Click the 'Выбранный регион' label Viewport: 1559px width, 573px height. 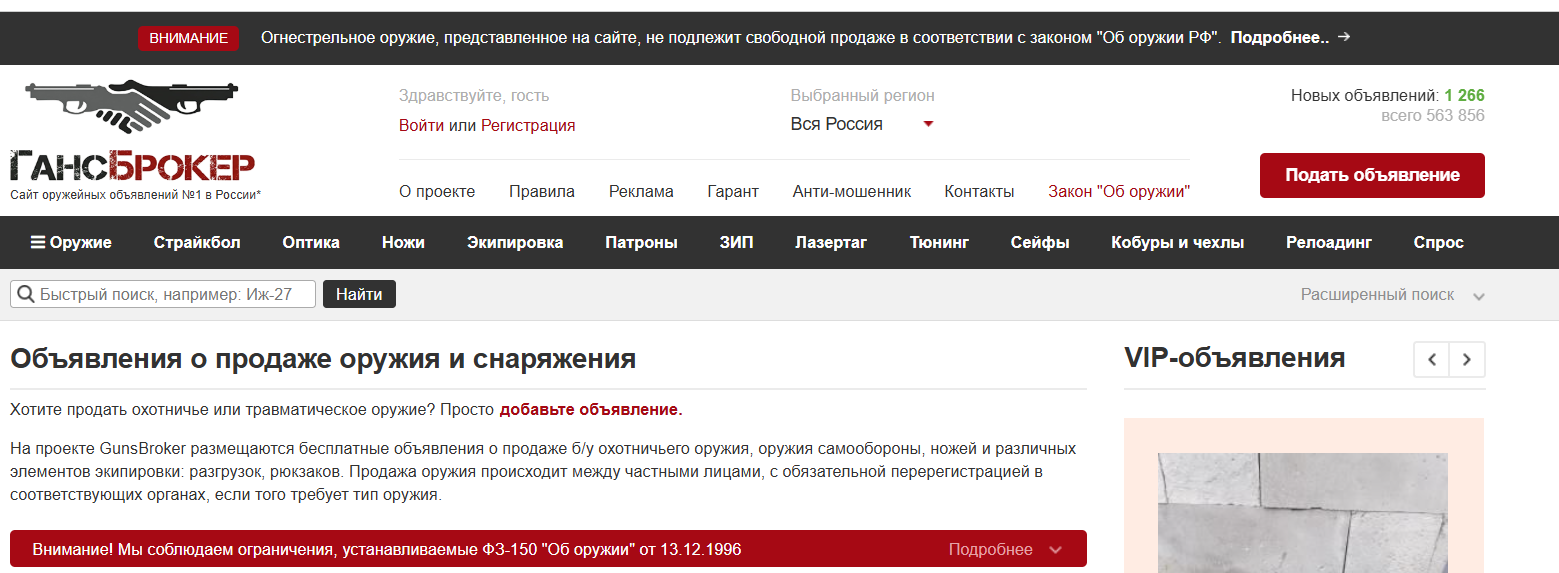pyautogui.click(x=863, y=96)
